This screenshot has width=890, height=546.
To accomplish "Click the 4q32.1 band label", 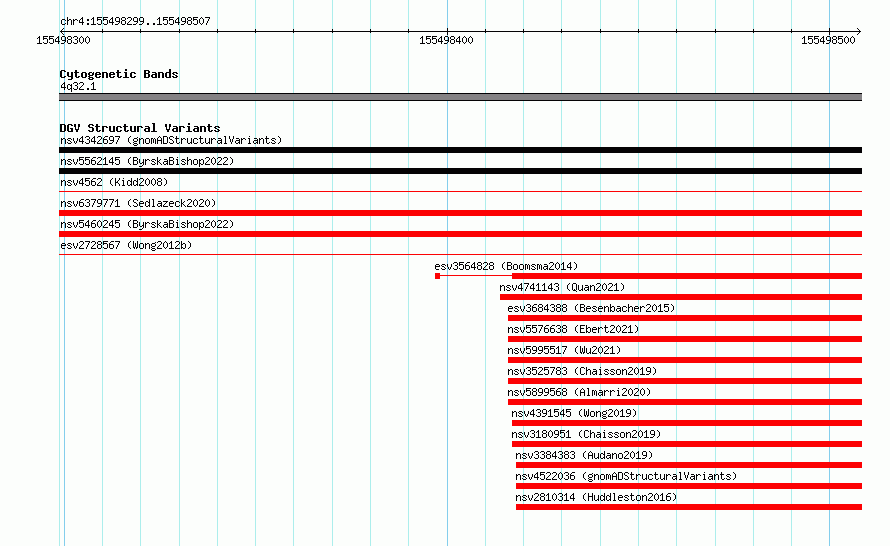I will [78, 86].
